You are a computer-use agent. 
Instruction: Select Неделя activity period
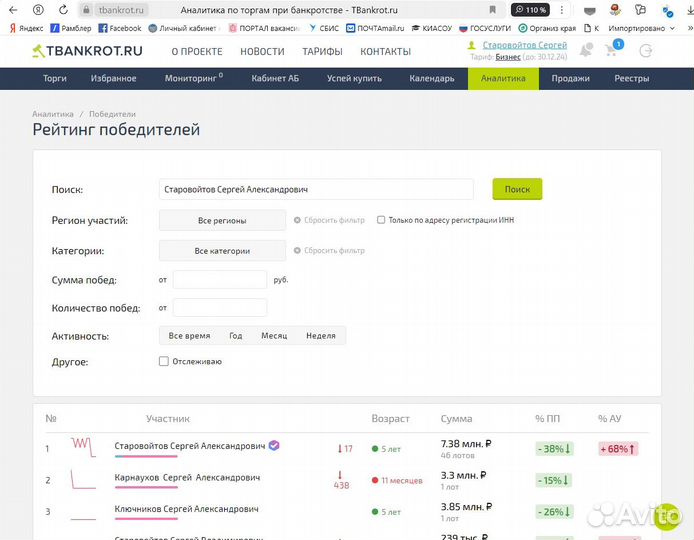(x=321, y=336)
